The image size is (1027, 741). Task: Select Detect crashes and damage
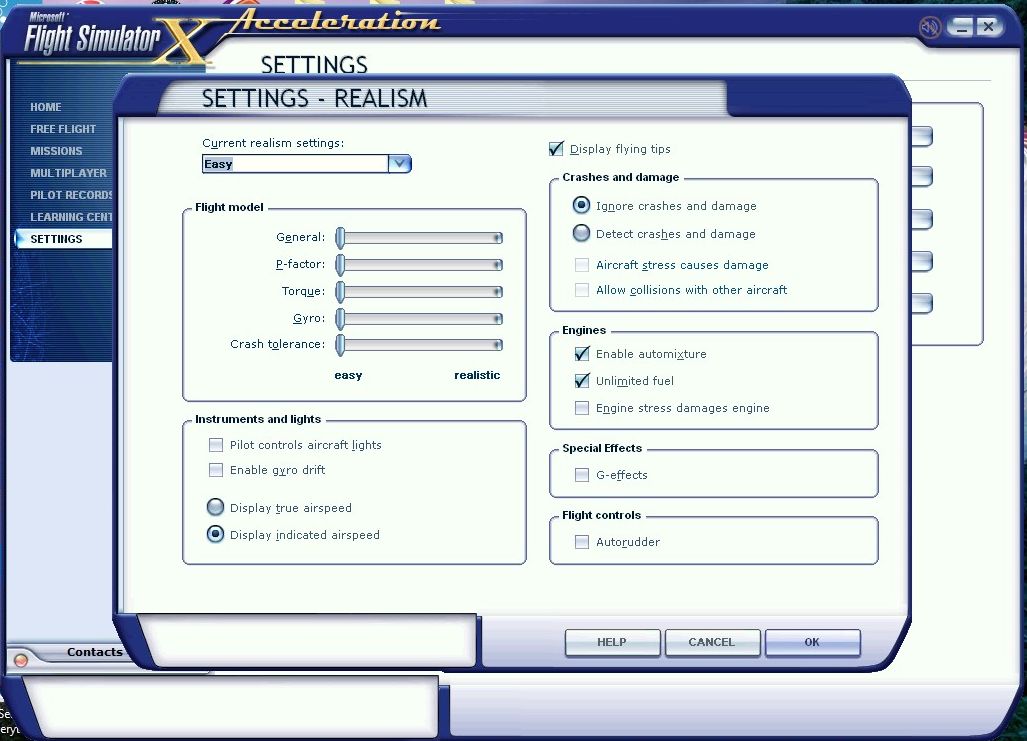point(581,233)
